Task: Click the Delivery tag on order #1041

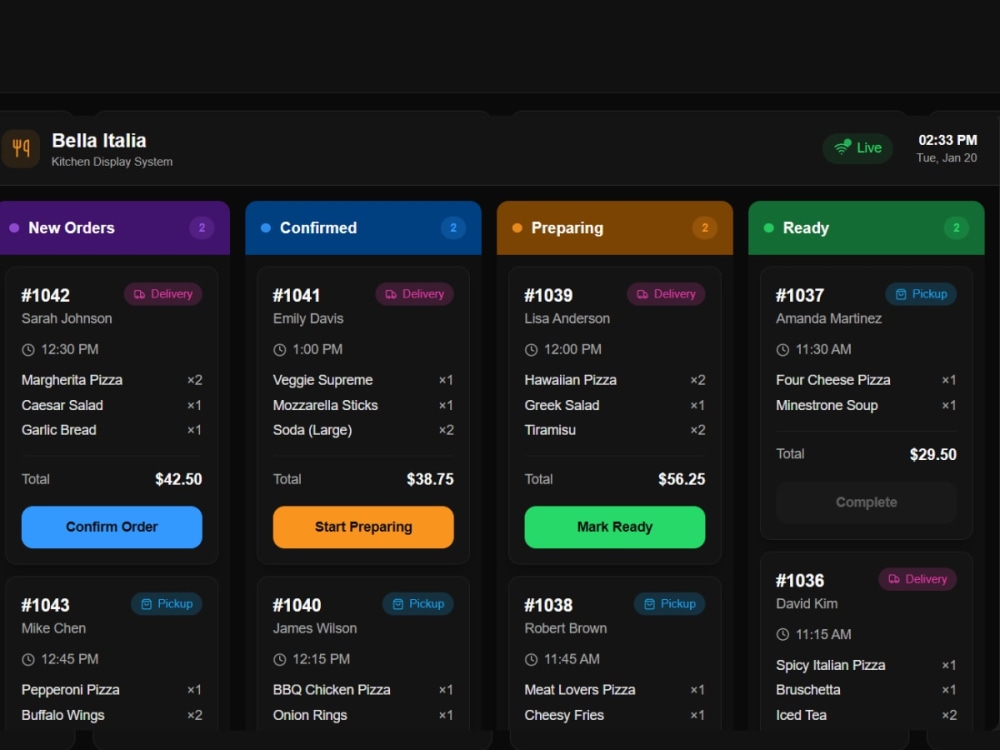Action: click(415, 294)
